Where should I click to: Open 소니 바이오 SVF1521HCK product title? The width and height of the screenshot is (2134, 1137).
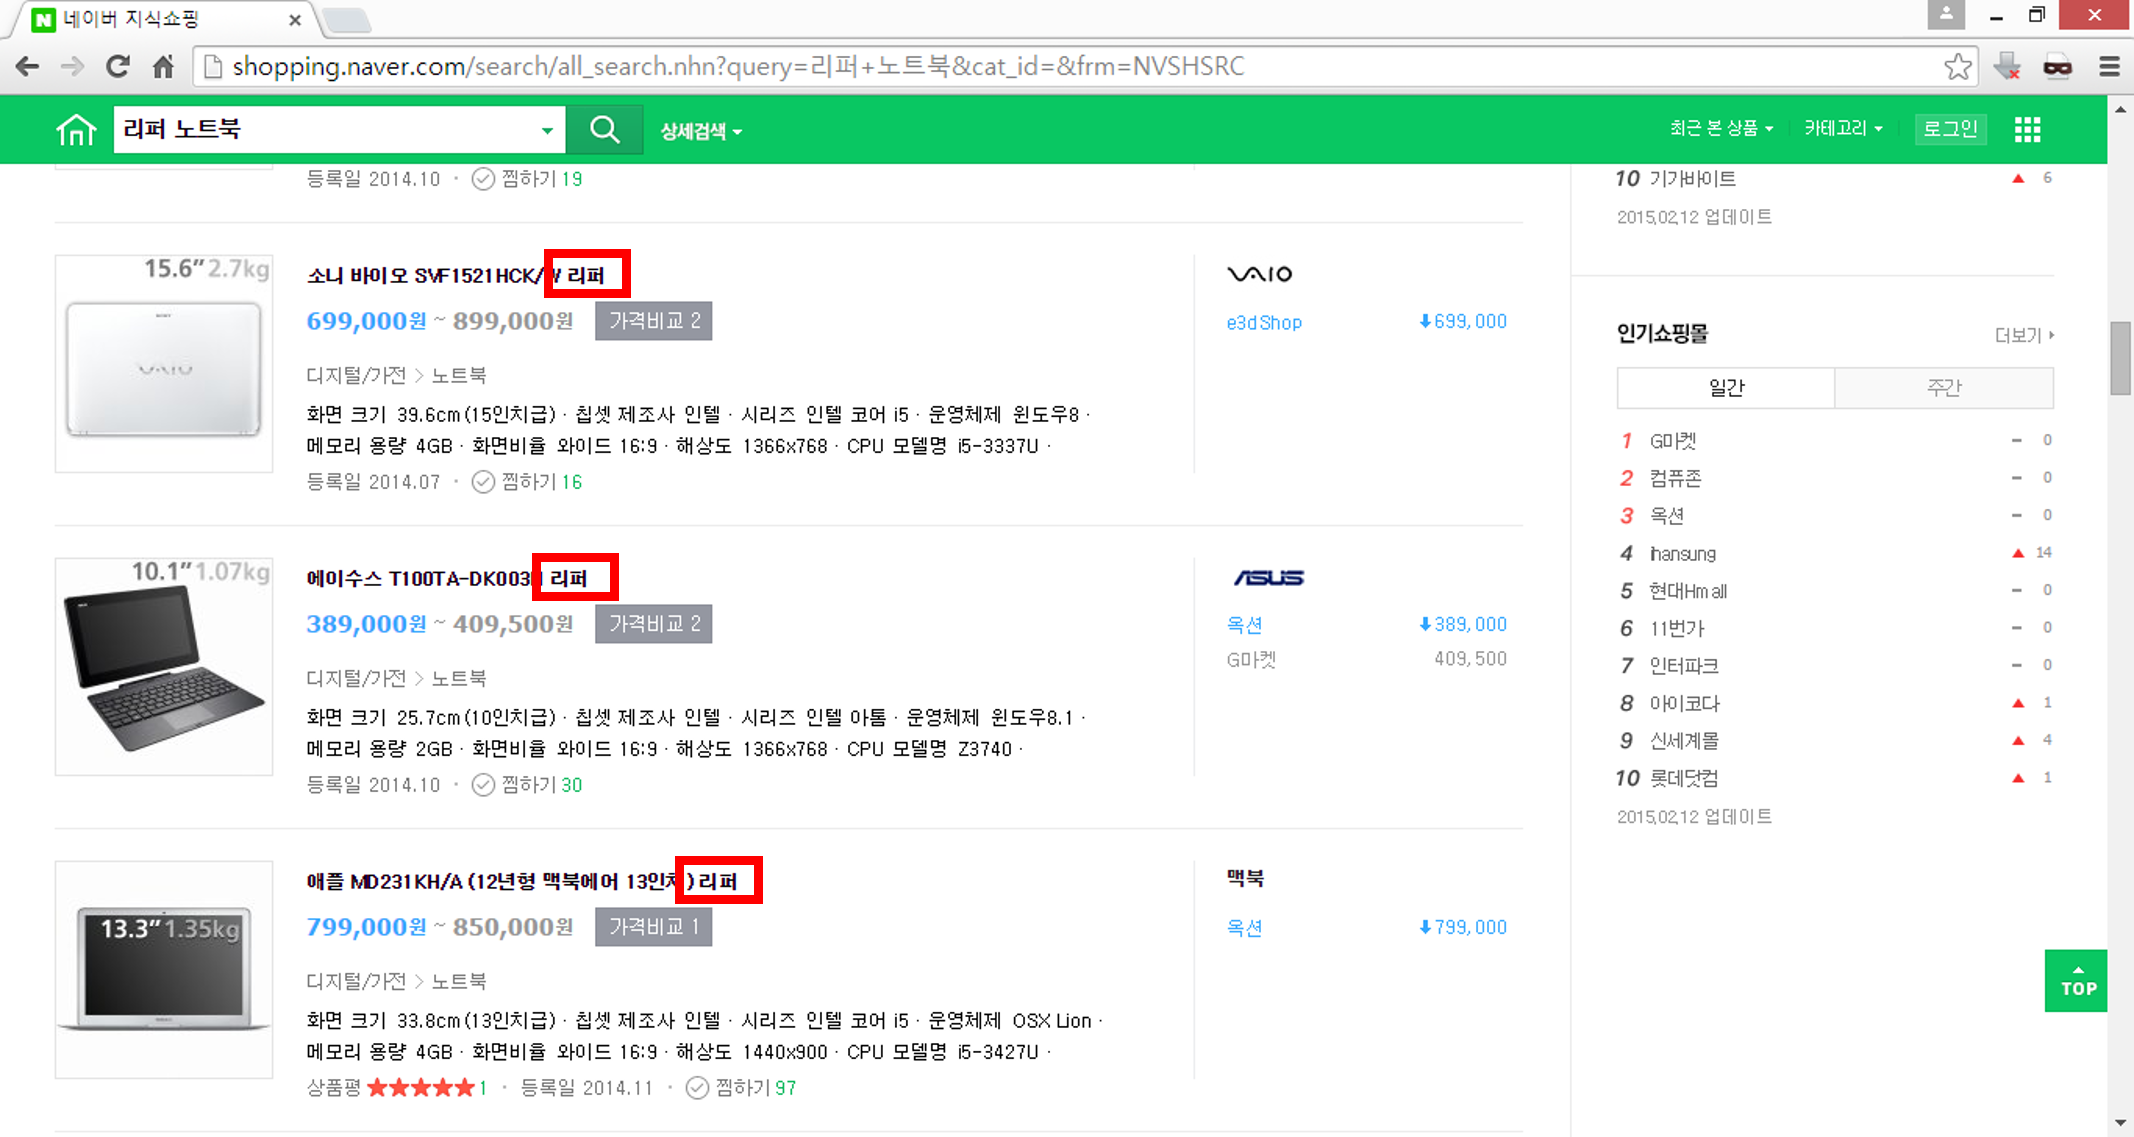point(456,275)
